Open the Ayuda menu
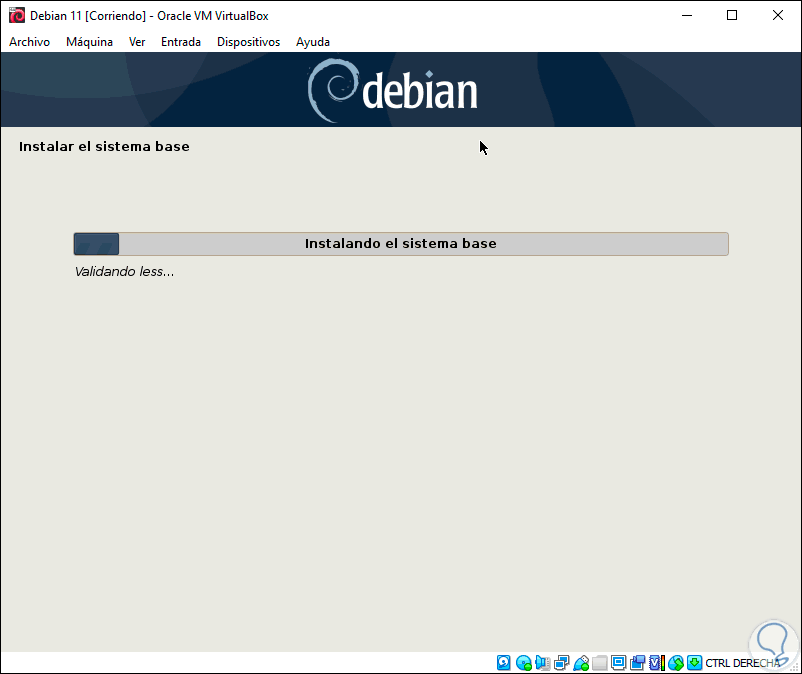 click(x=313, y=42)
